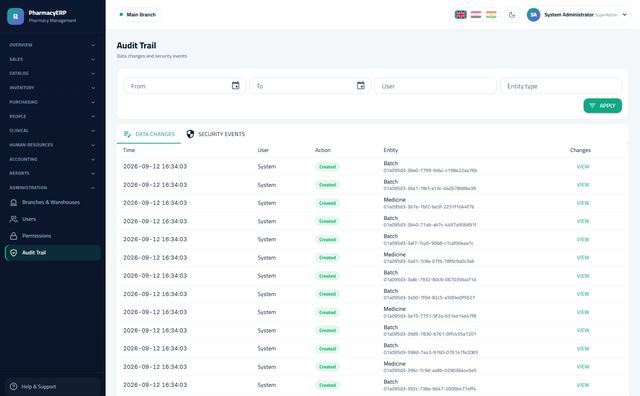Click the Data Changes edit icon
The height and width of the screenshot is (396, 640).
click(127, 134)
